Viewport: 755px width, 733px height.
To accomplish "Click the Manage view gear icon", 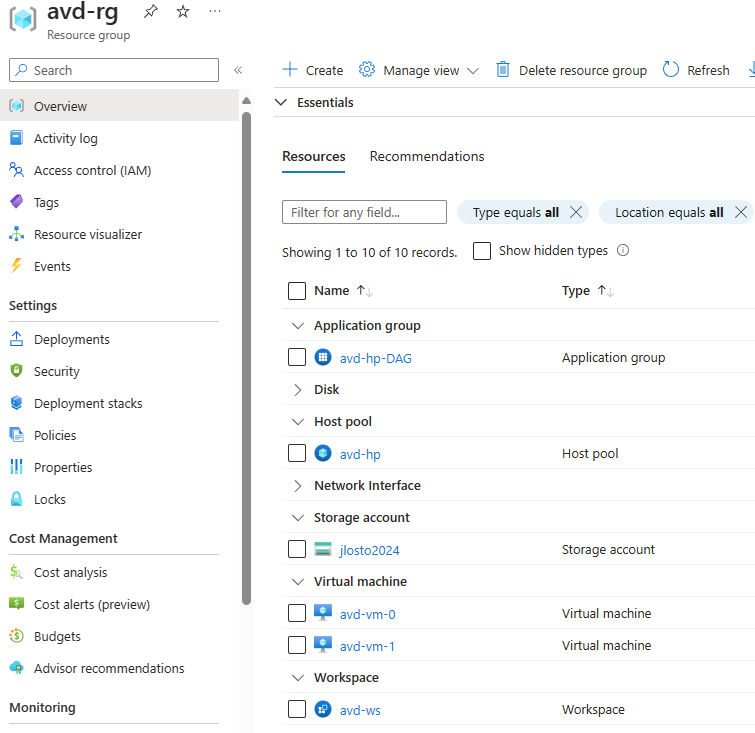I will point(367,69).
